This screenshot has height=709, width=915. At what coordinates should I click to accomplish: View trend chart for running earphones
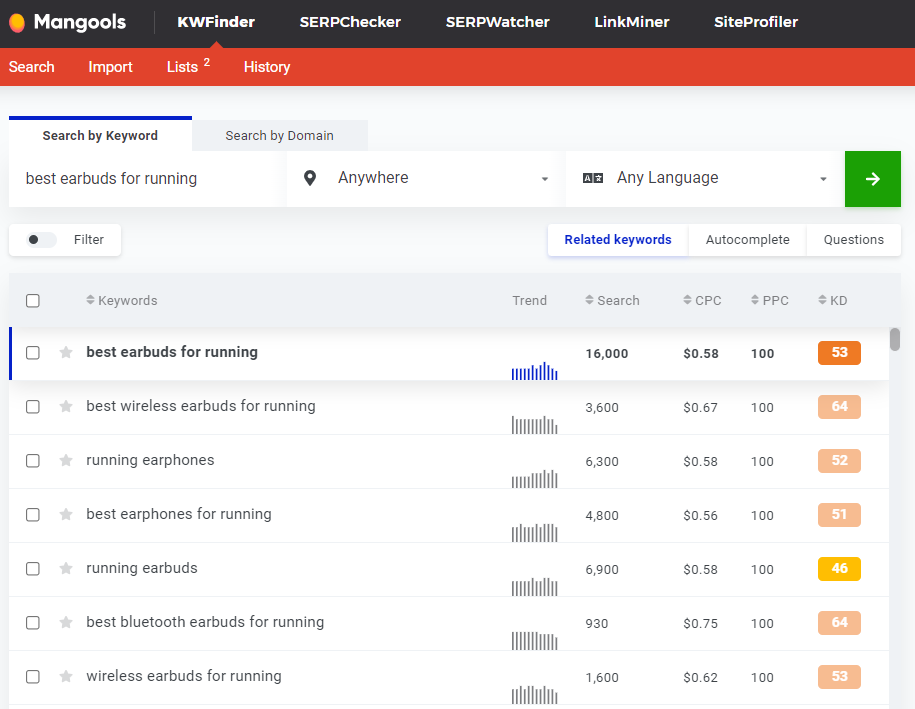point(535,479)
